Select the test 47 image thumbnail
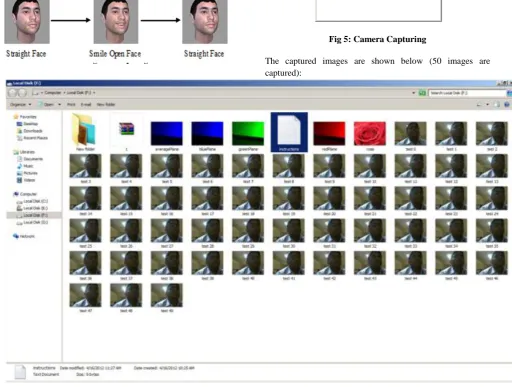512x387 pixels. (x=85, y=295)
